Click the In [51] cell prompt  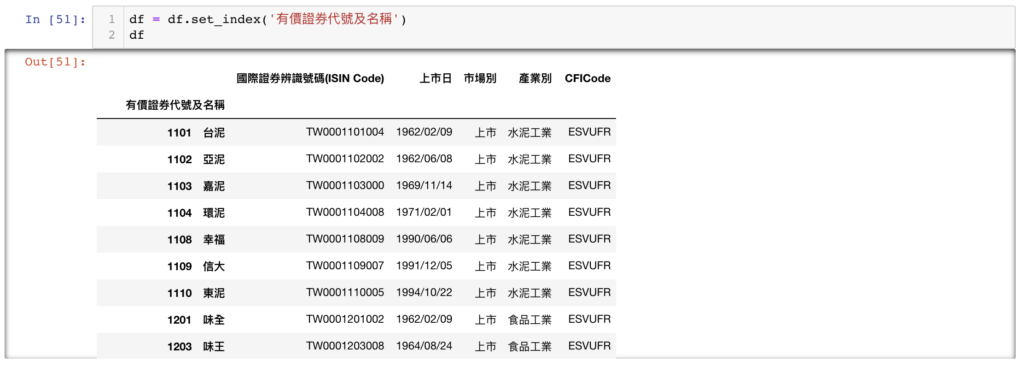coord(55,19)
